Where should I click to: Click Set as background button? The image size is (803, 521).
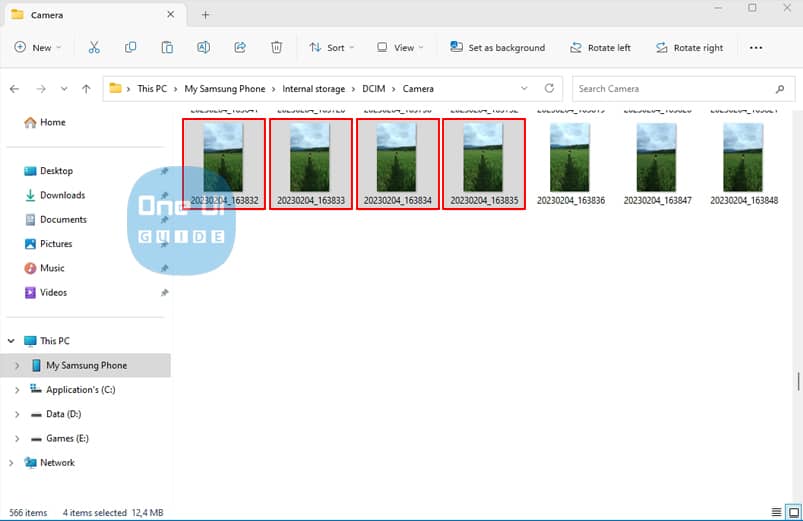click(x=497, y=47)
